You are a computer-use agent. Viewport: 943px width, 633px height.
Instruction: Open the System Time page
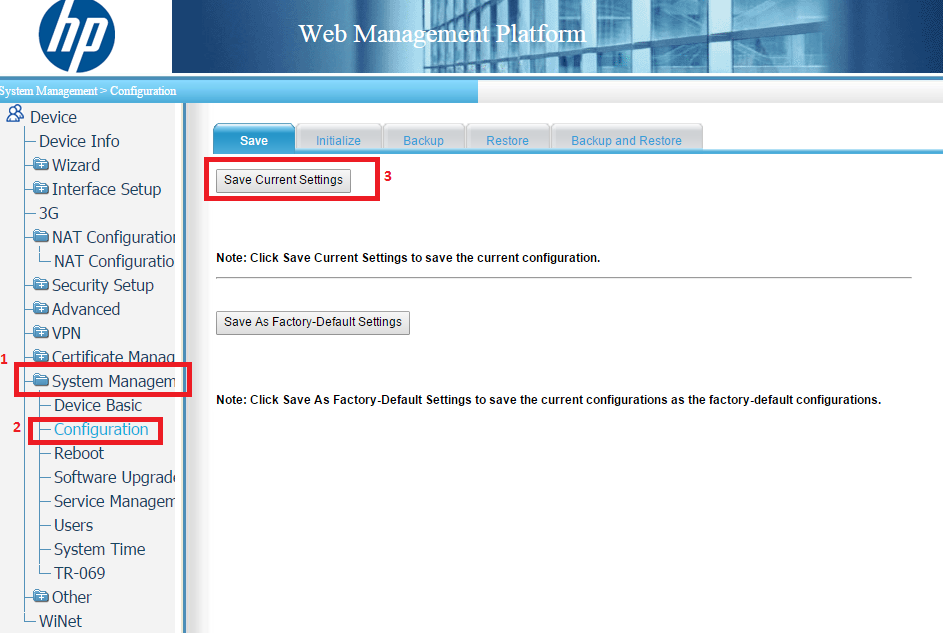[99, 549]
